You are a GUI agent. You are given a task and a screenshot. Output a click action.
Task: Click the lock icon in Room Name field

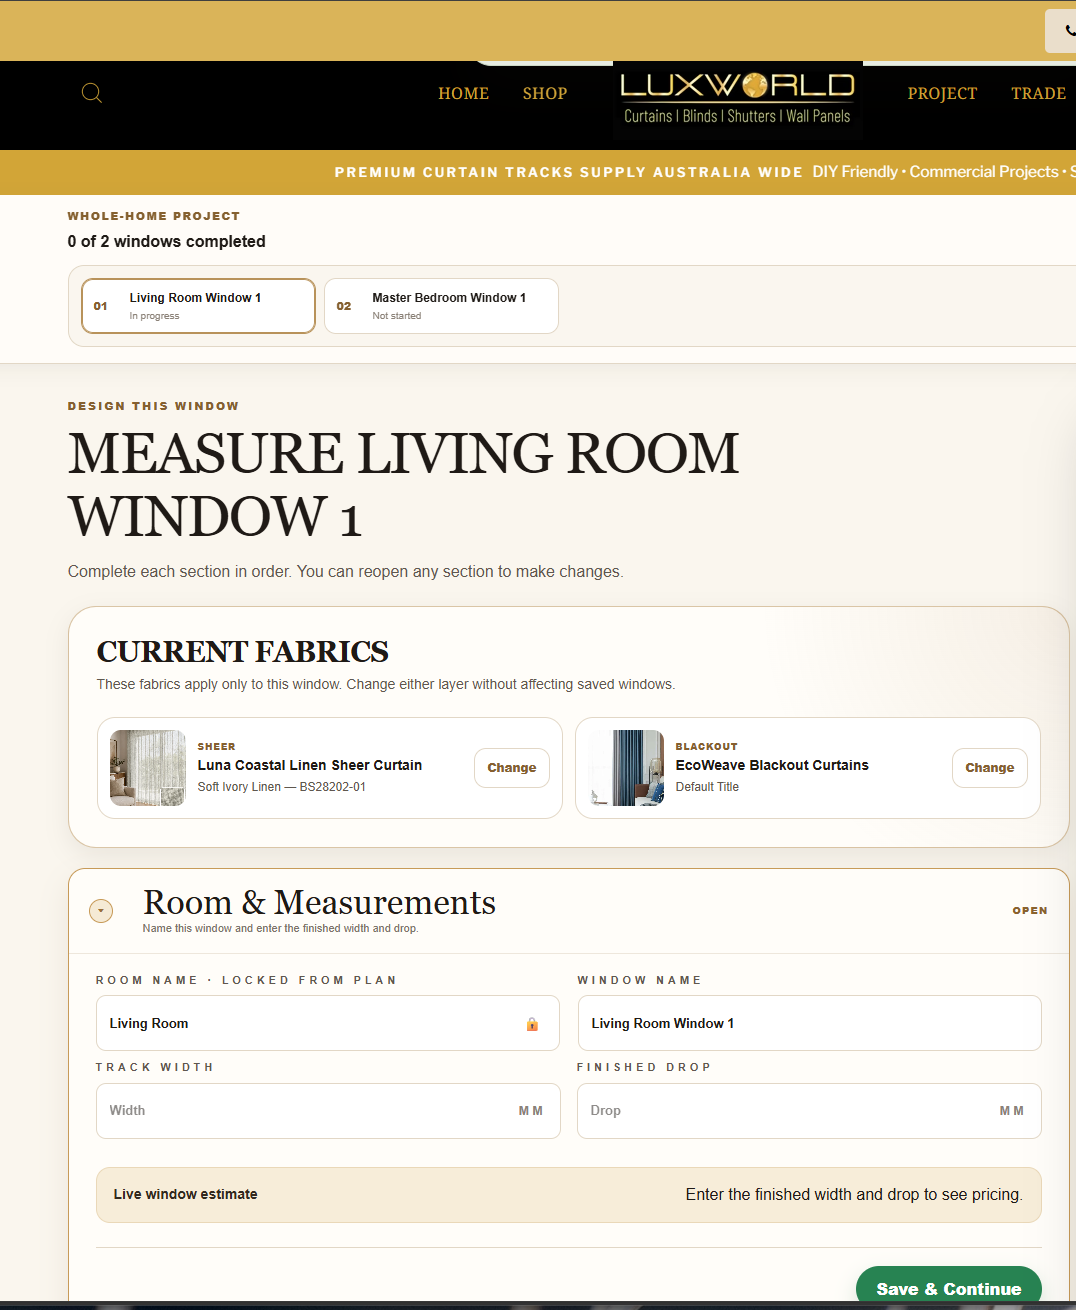click(532, 1024)
